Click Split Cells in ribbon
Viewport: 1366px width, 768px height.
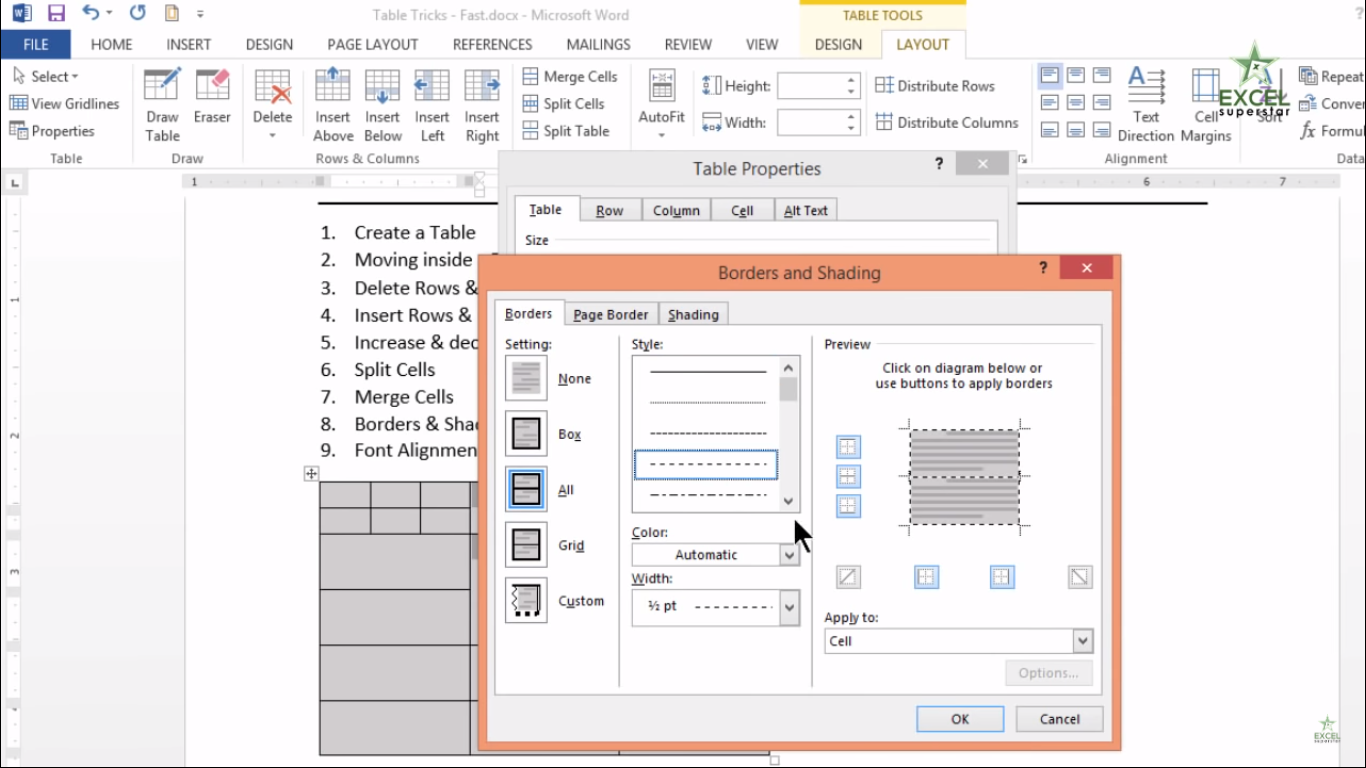tap(564, 103)
